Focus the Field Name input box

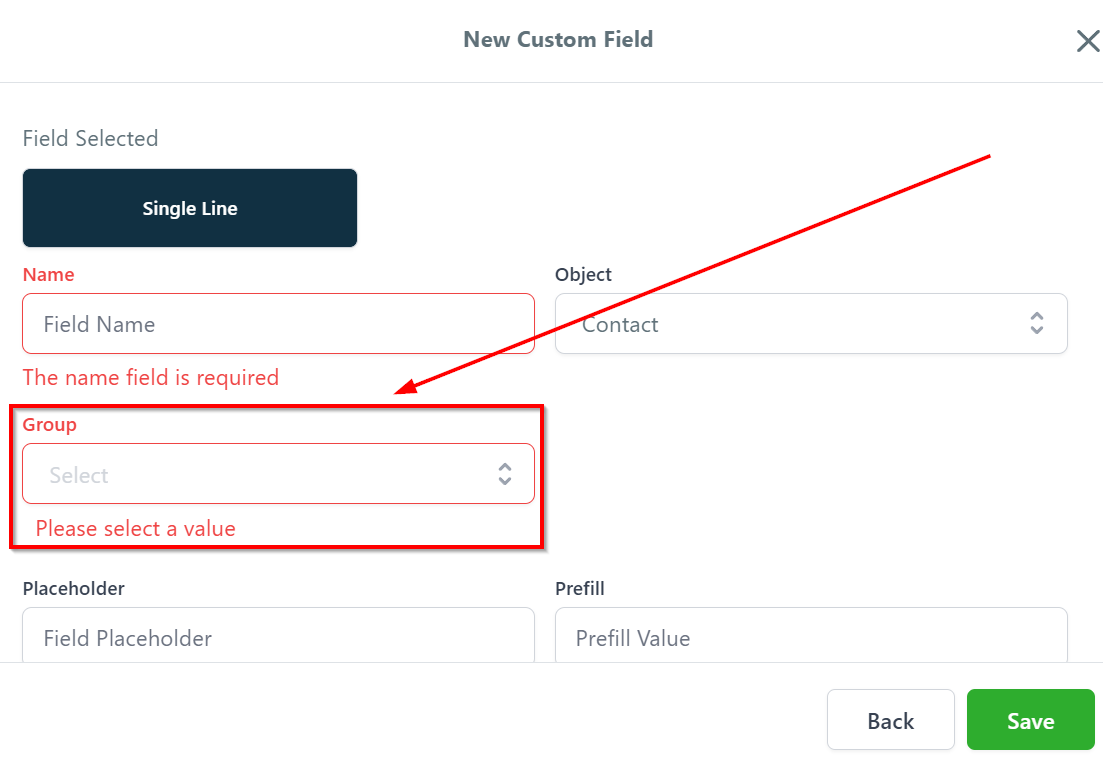[278, 324]
